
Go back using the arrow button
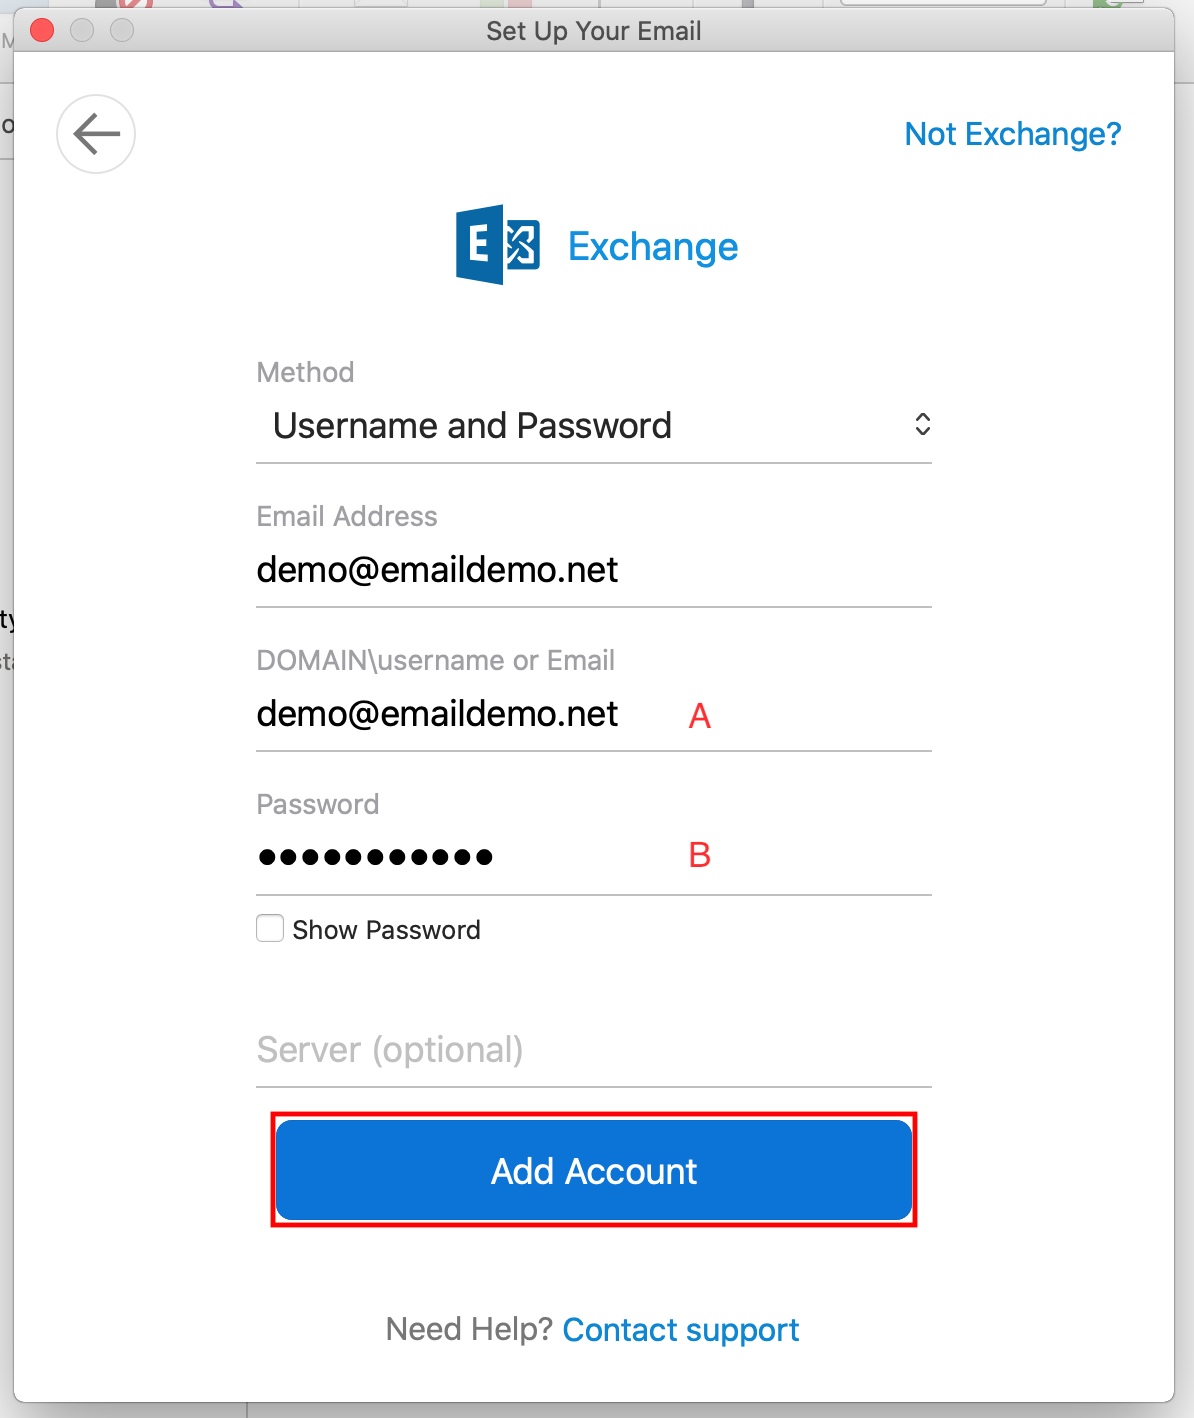[x=96, y=134]
